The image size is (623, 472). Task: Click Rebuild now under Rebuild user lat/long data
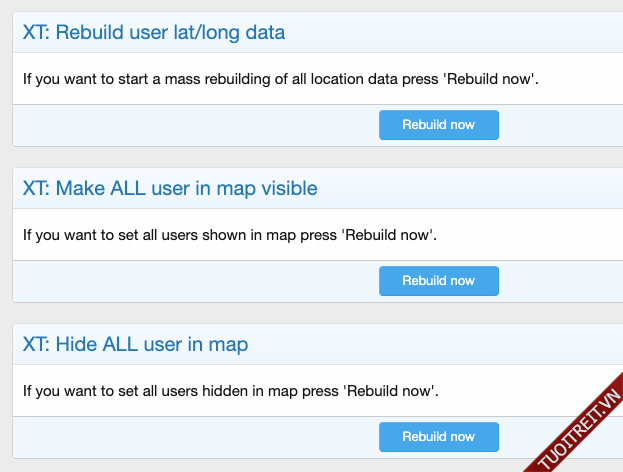click(x=438, y=125)
